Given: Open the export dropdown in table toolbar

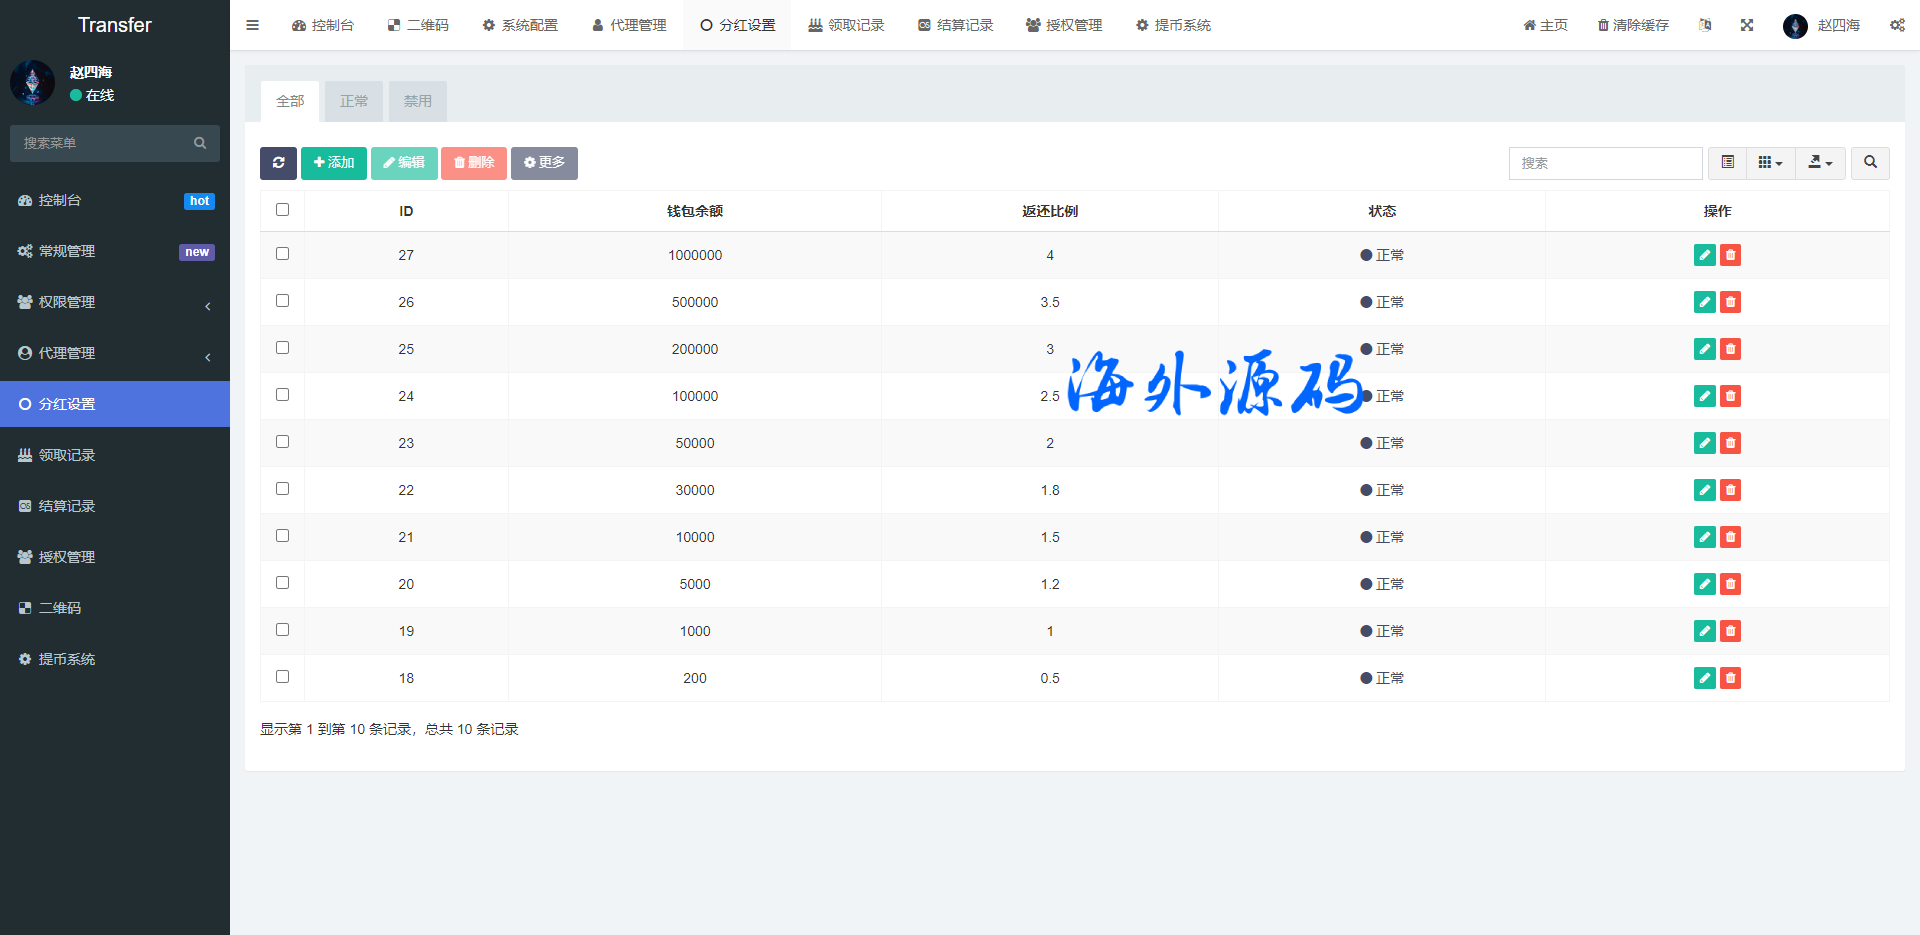Looking at the screenshot, I should click(1820, 163).
